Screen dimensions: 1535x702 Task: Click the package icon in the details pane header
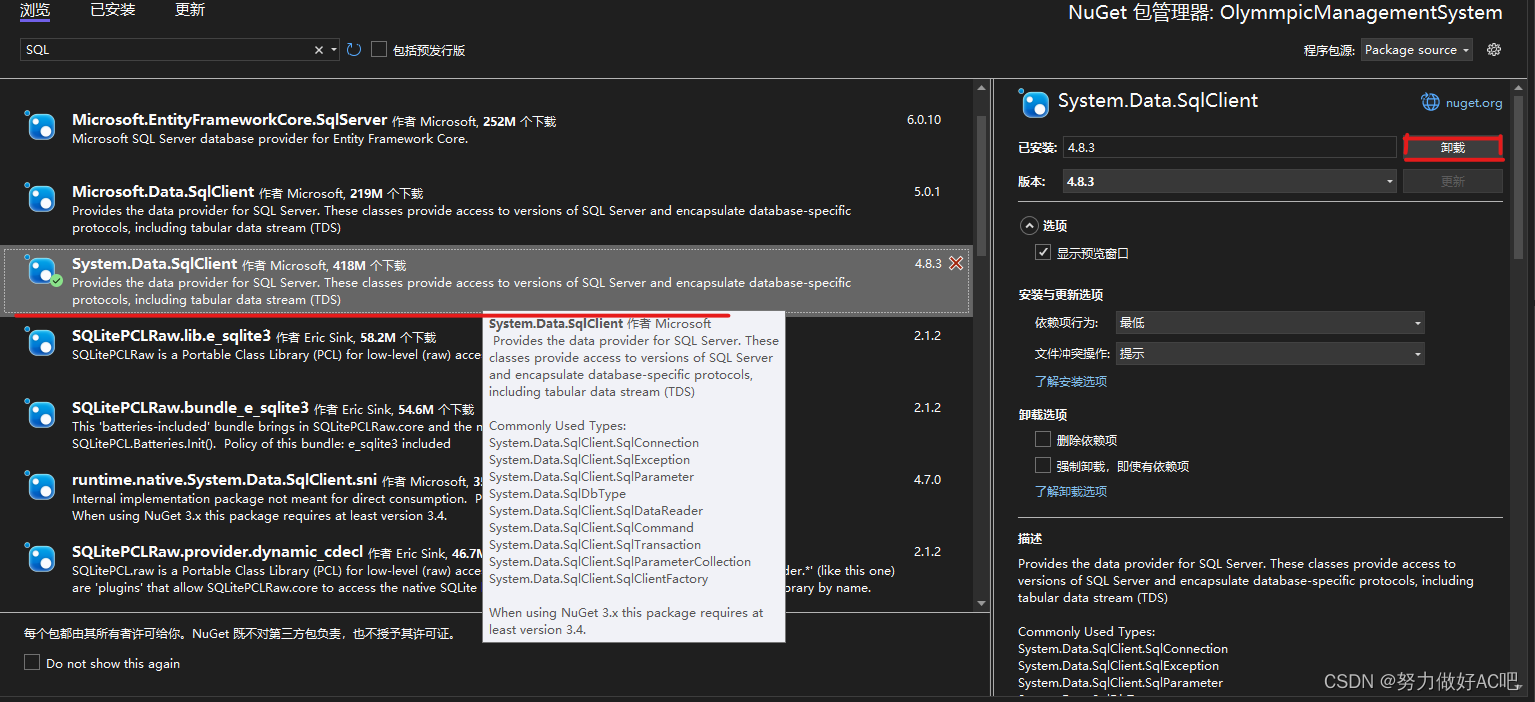[x=1035, y=103]
